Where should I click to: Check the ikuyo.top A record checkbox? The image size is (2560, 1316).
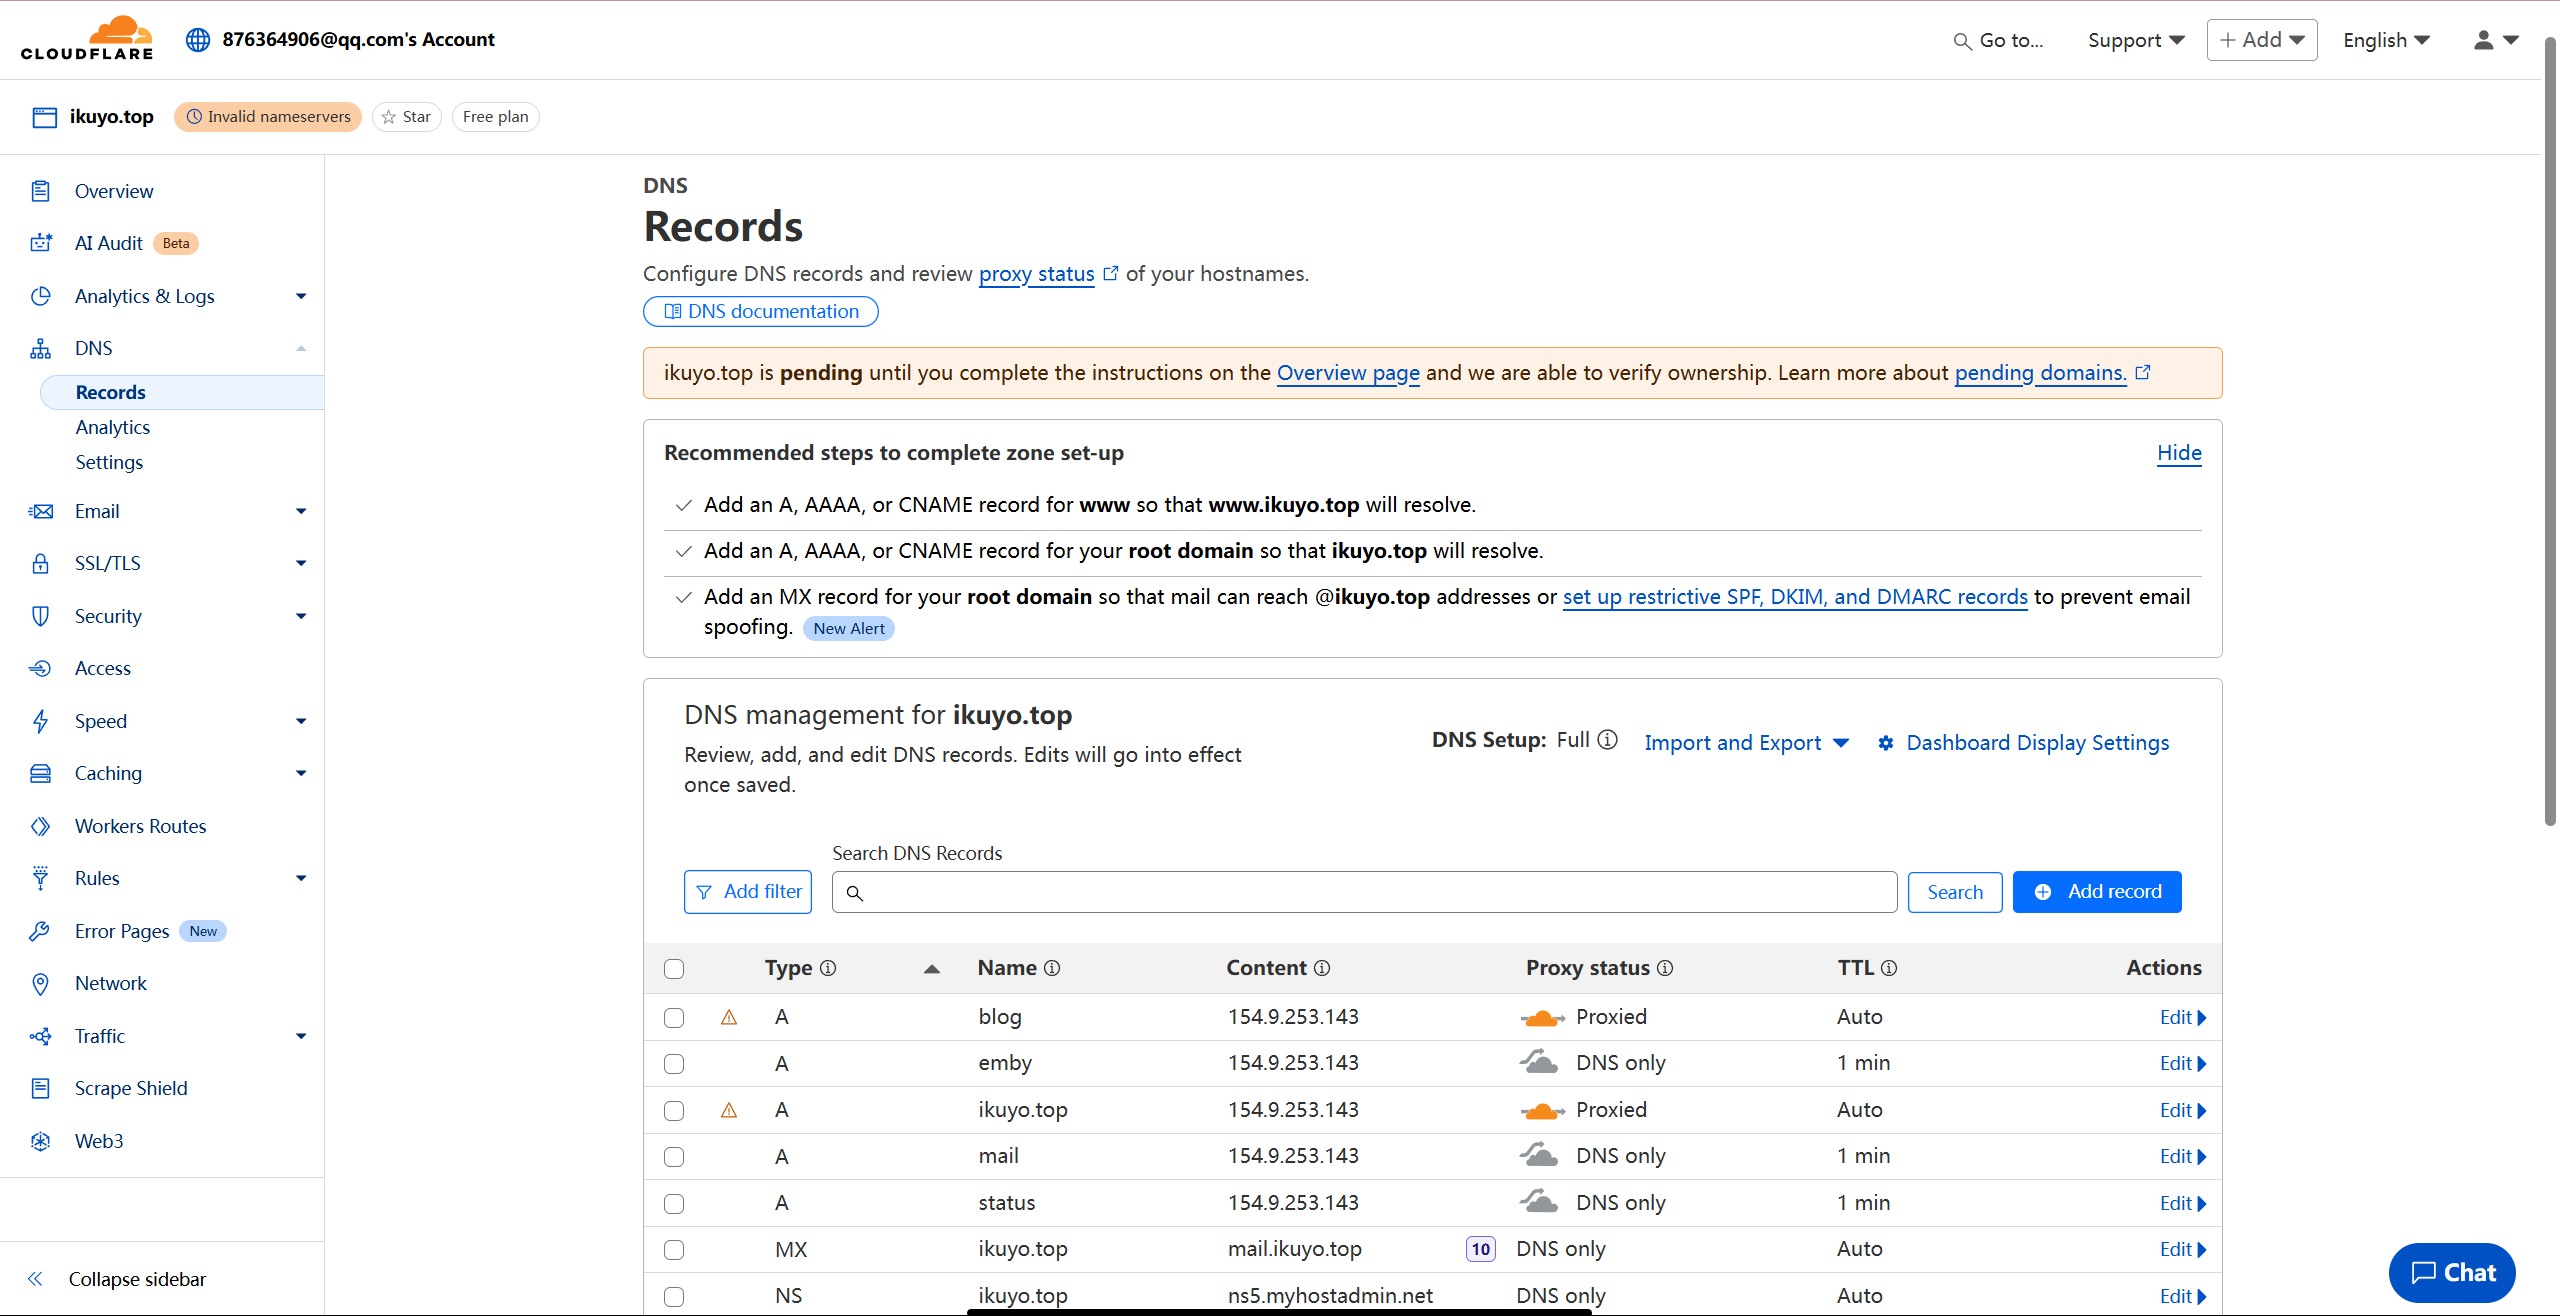(674, 1111)
